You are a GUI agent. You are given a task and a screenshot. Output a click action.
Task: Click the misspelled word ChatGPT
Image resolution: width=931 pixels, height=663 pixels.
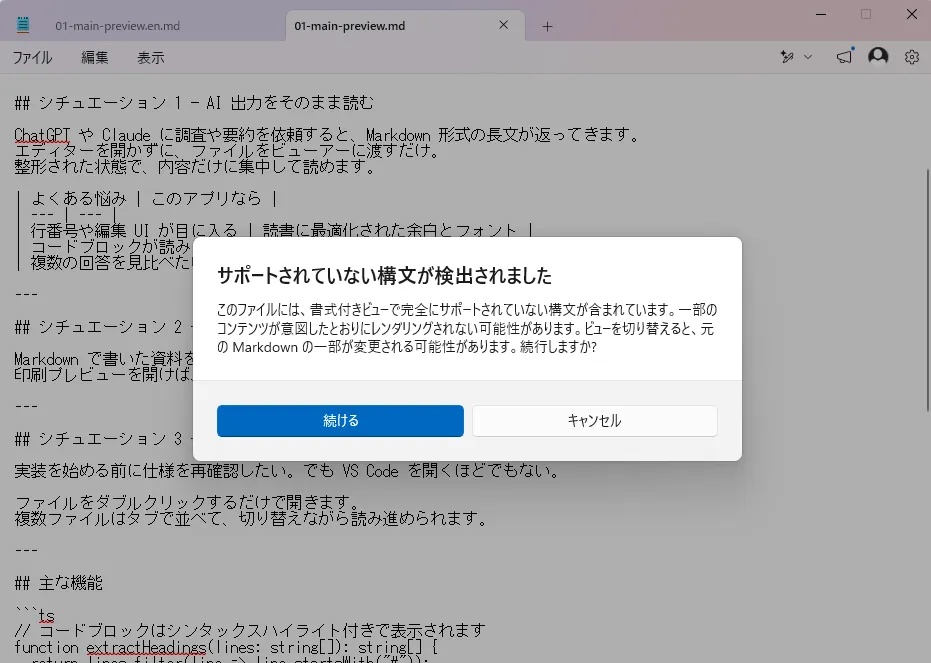coord(42,135)
